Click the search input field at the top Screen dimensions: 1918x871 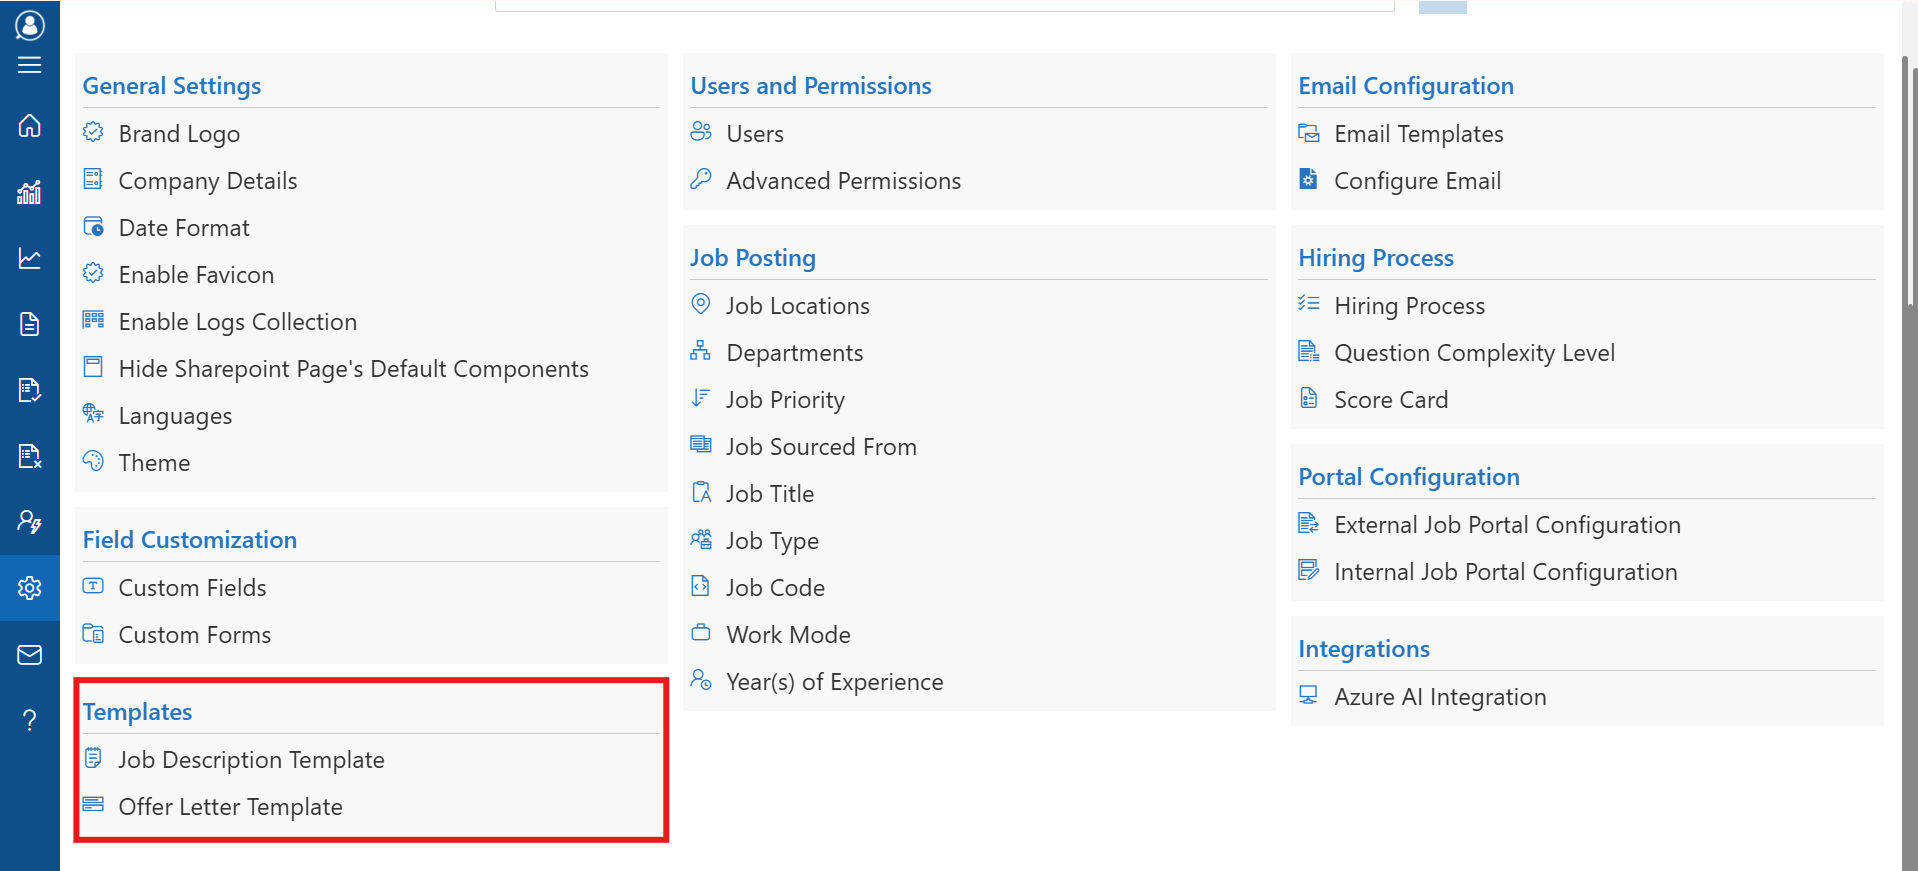944,5
